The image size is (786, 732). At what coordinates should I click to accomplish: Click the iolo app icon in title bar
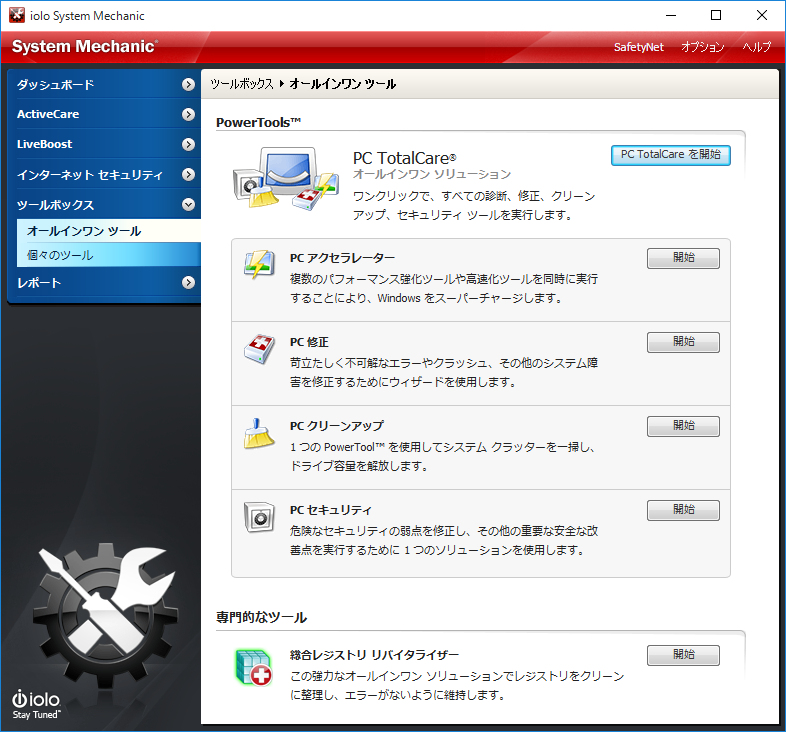(x=17, y=16)
